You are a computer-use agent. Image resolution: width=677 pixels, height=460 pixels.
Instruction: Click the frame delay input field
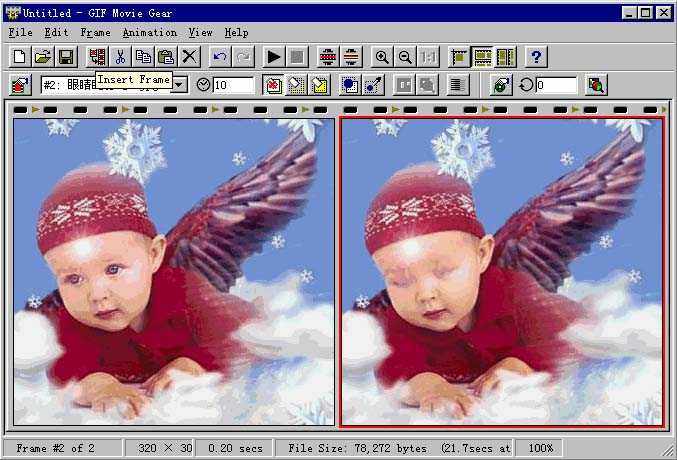pyautogui.click(x=233, y=85)
